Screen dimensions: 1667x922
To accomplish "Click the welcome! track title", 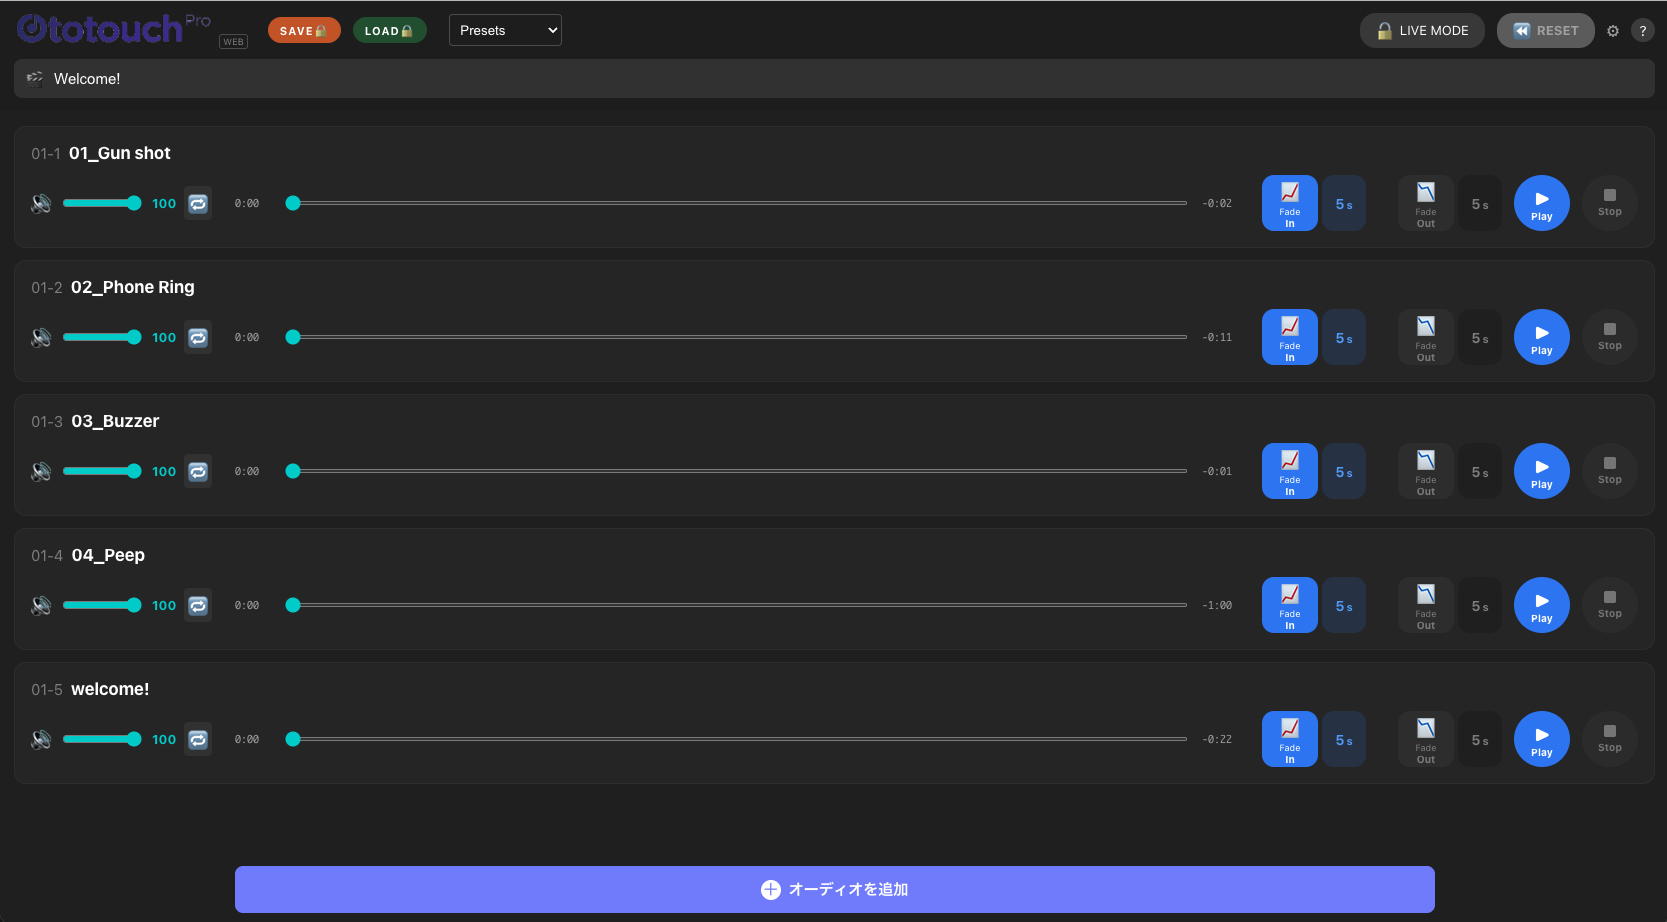I will click(110, 689).
